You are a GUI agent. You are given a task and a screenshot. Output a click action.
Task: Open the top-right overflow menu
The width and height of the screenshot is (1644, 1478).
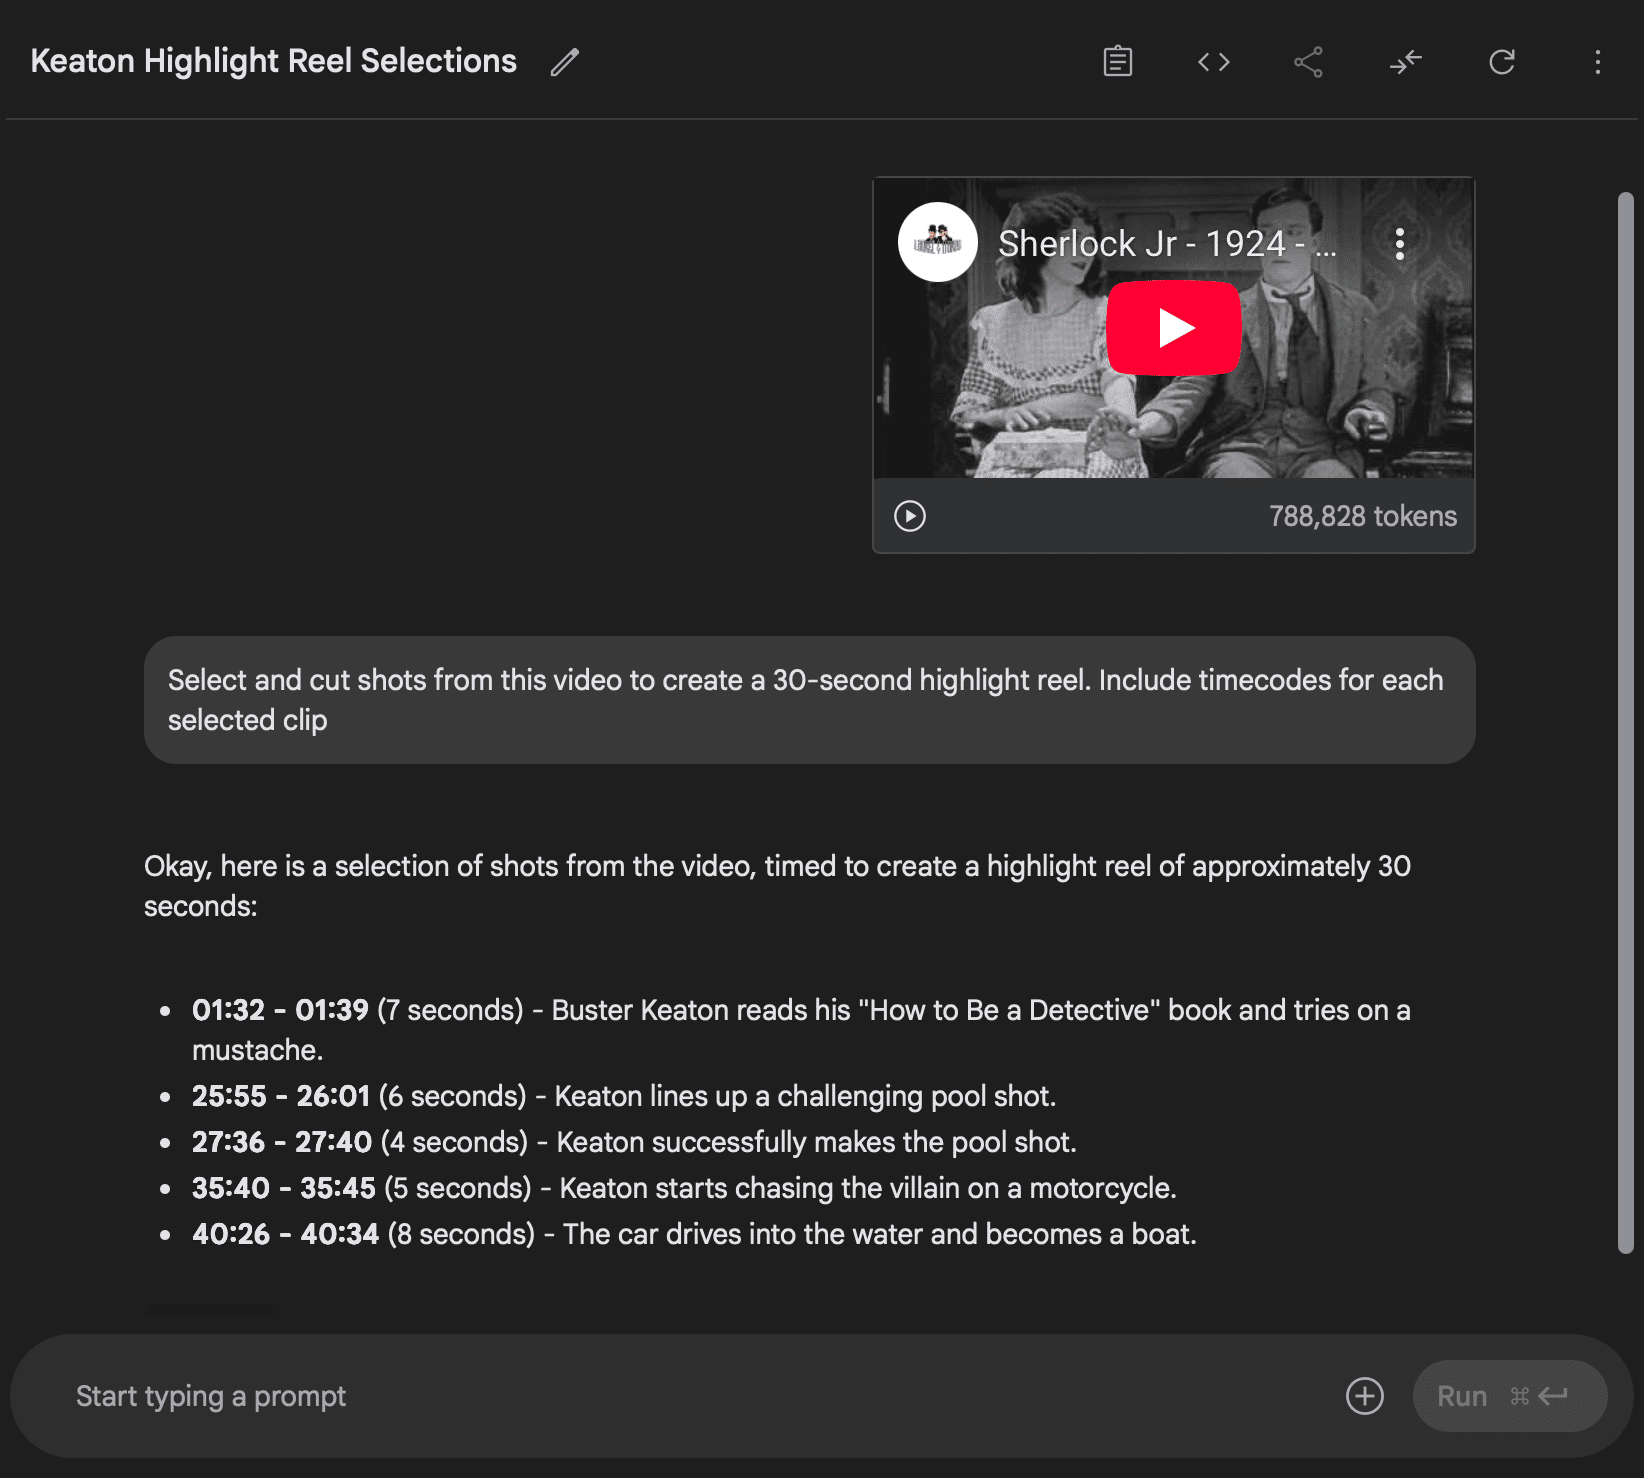pyautogui.click(x=1597, y=61)
